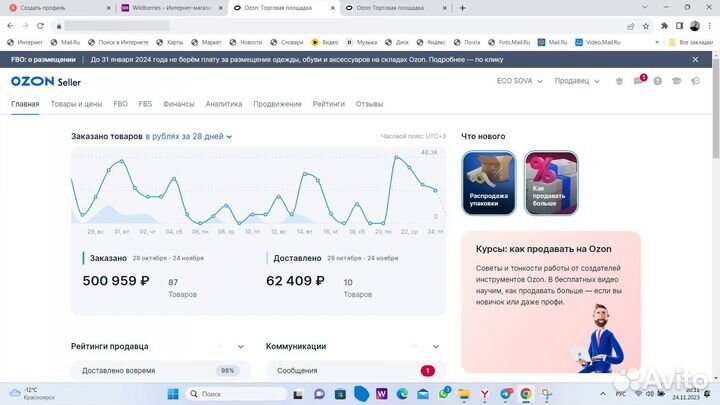This screenshot has width=720, height=405.
Task: Open the Snipping Tool in the taskbar
Action: 546,394
